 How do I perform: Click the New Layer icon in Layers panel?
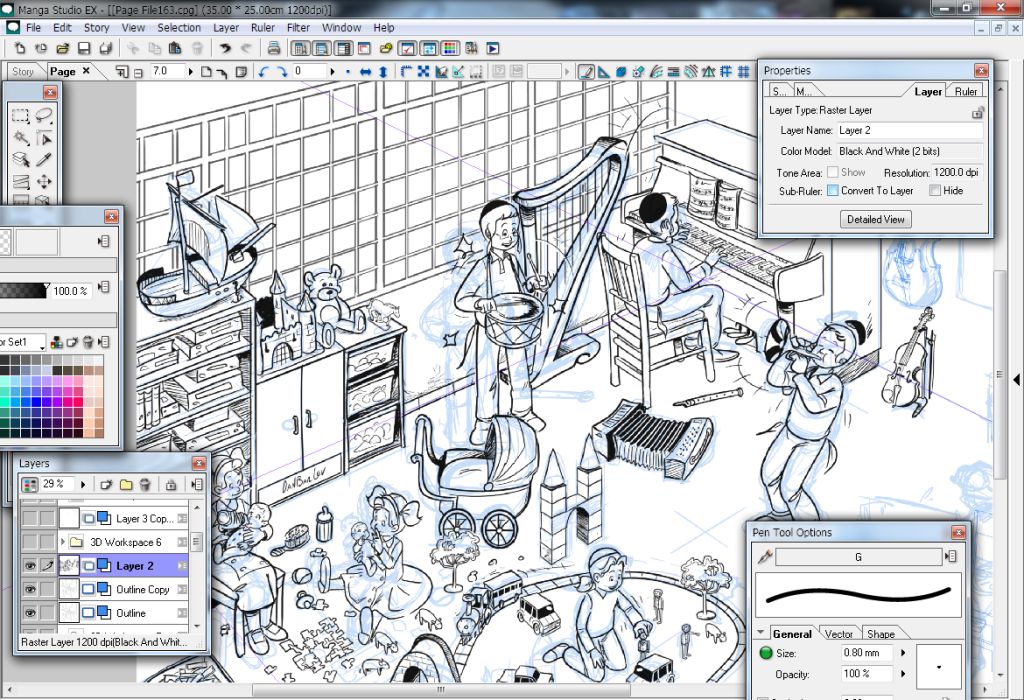click(106, 485)
